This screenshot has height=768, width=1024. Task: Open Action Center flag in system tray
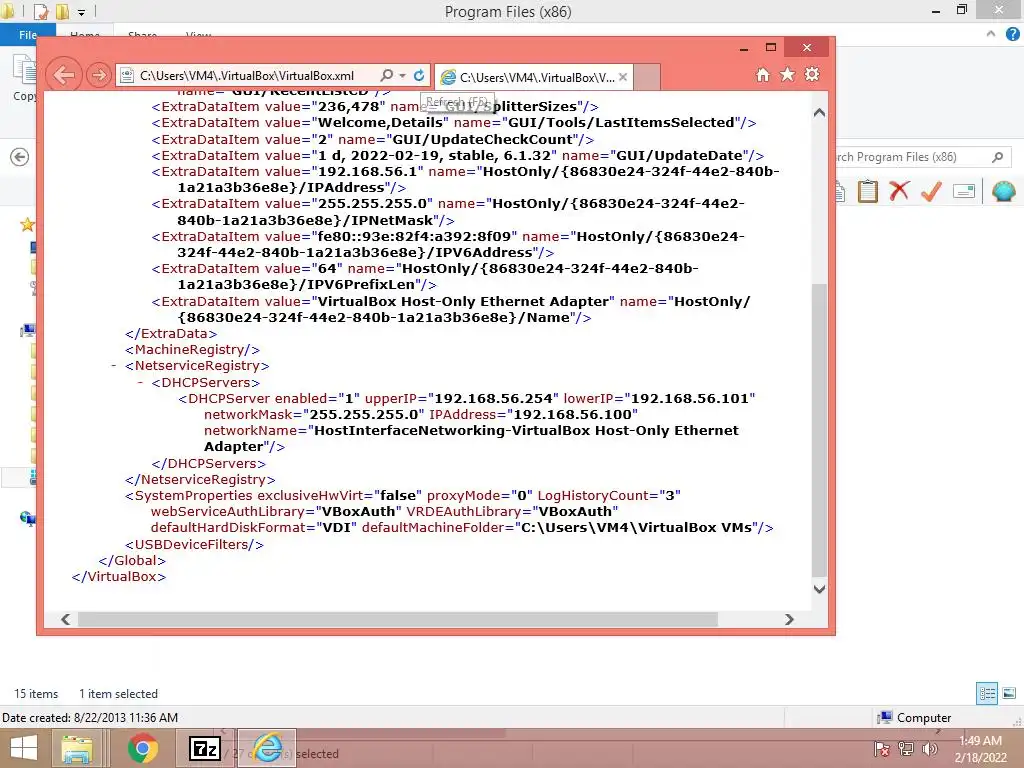[x=882, y=749]
